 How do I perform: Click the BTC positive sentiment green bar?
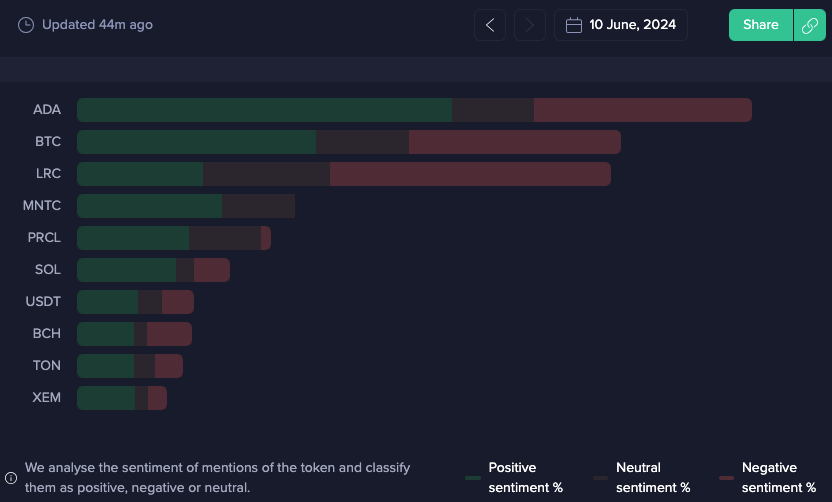coord(197,142)
